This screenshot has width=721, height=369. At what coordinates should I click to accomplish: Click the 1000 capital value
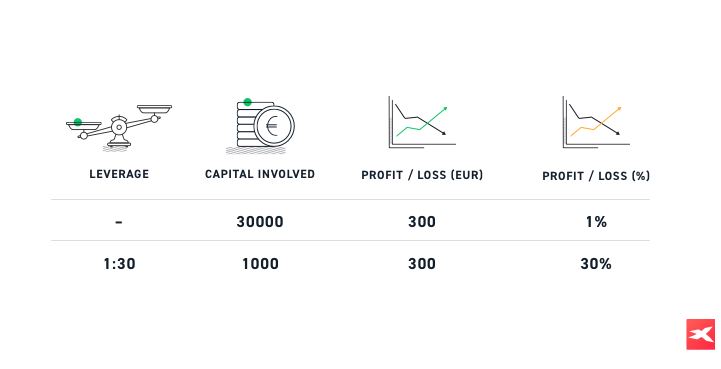click(x=260, y=264)
